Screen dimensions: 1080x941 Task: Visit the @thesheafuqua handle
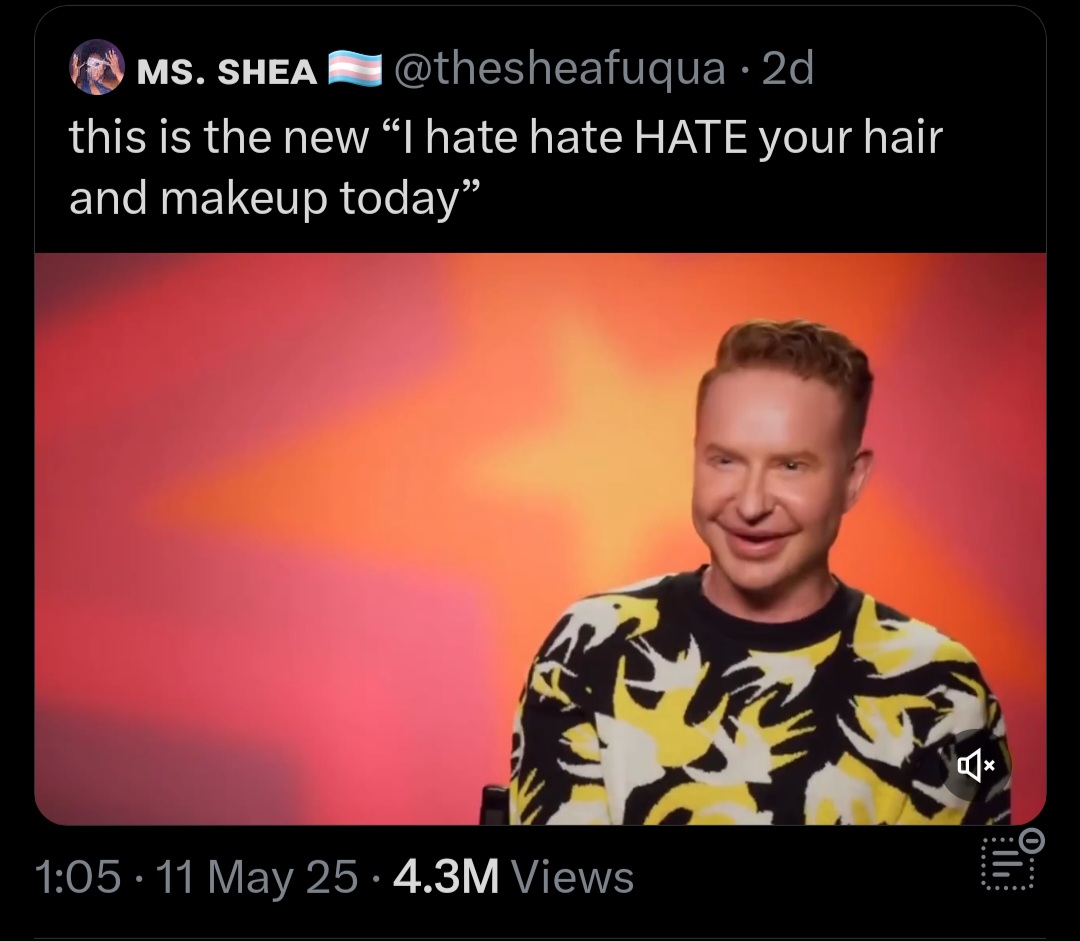click(x=559, y=68)
